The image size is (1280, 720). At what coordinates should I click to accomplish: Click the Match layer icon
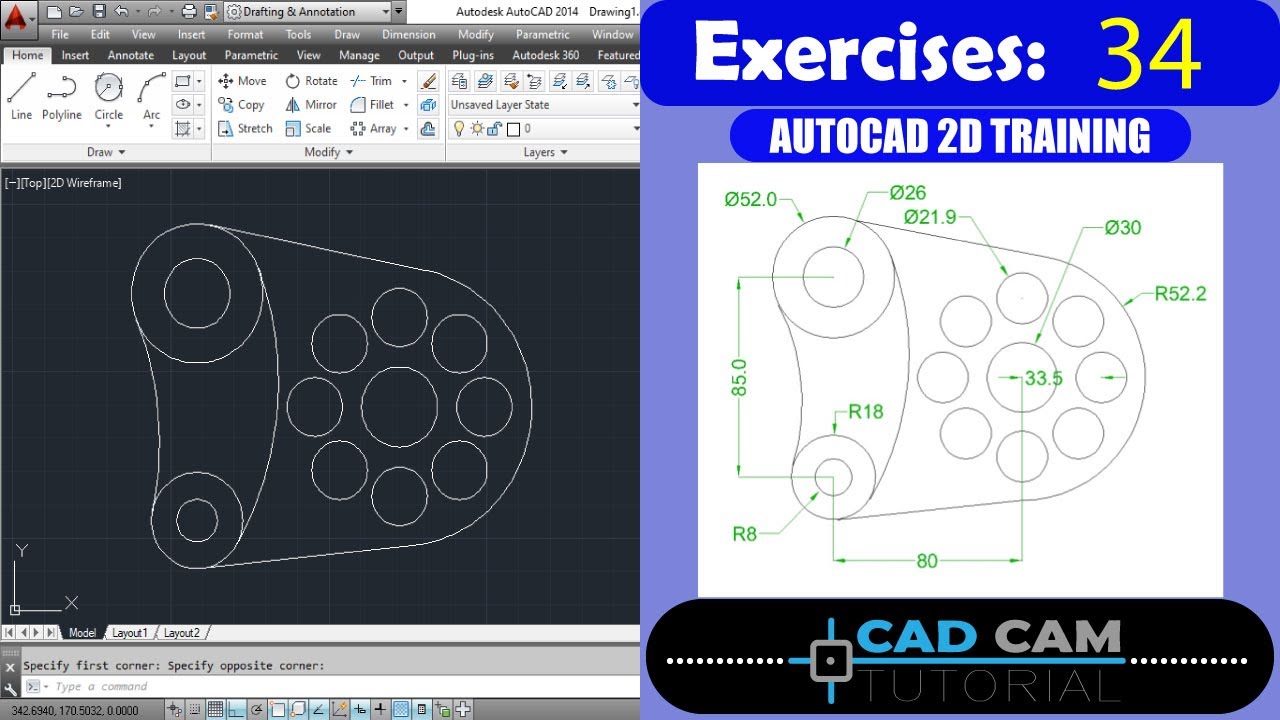510,81
